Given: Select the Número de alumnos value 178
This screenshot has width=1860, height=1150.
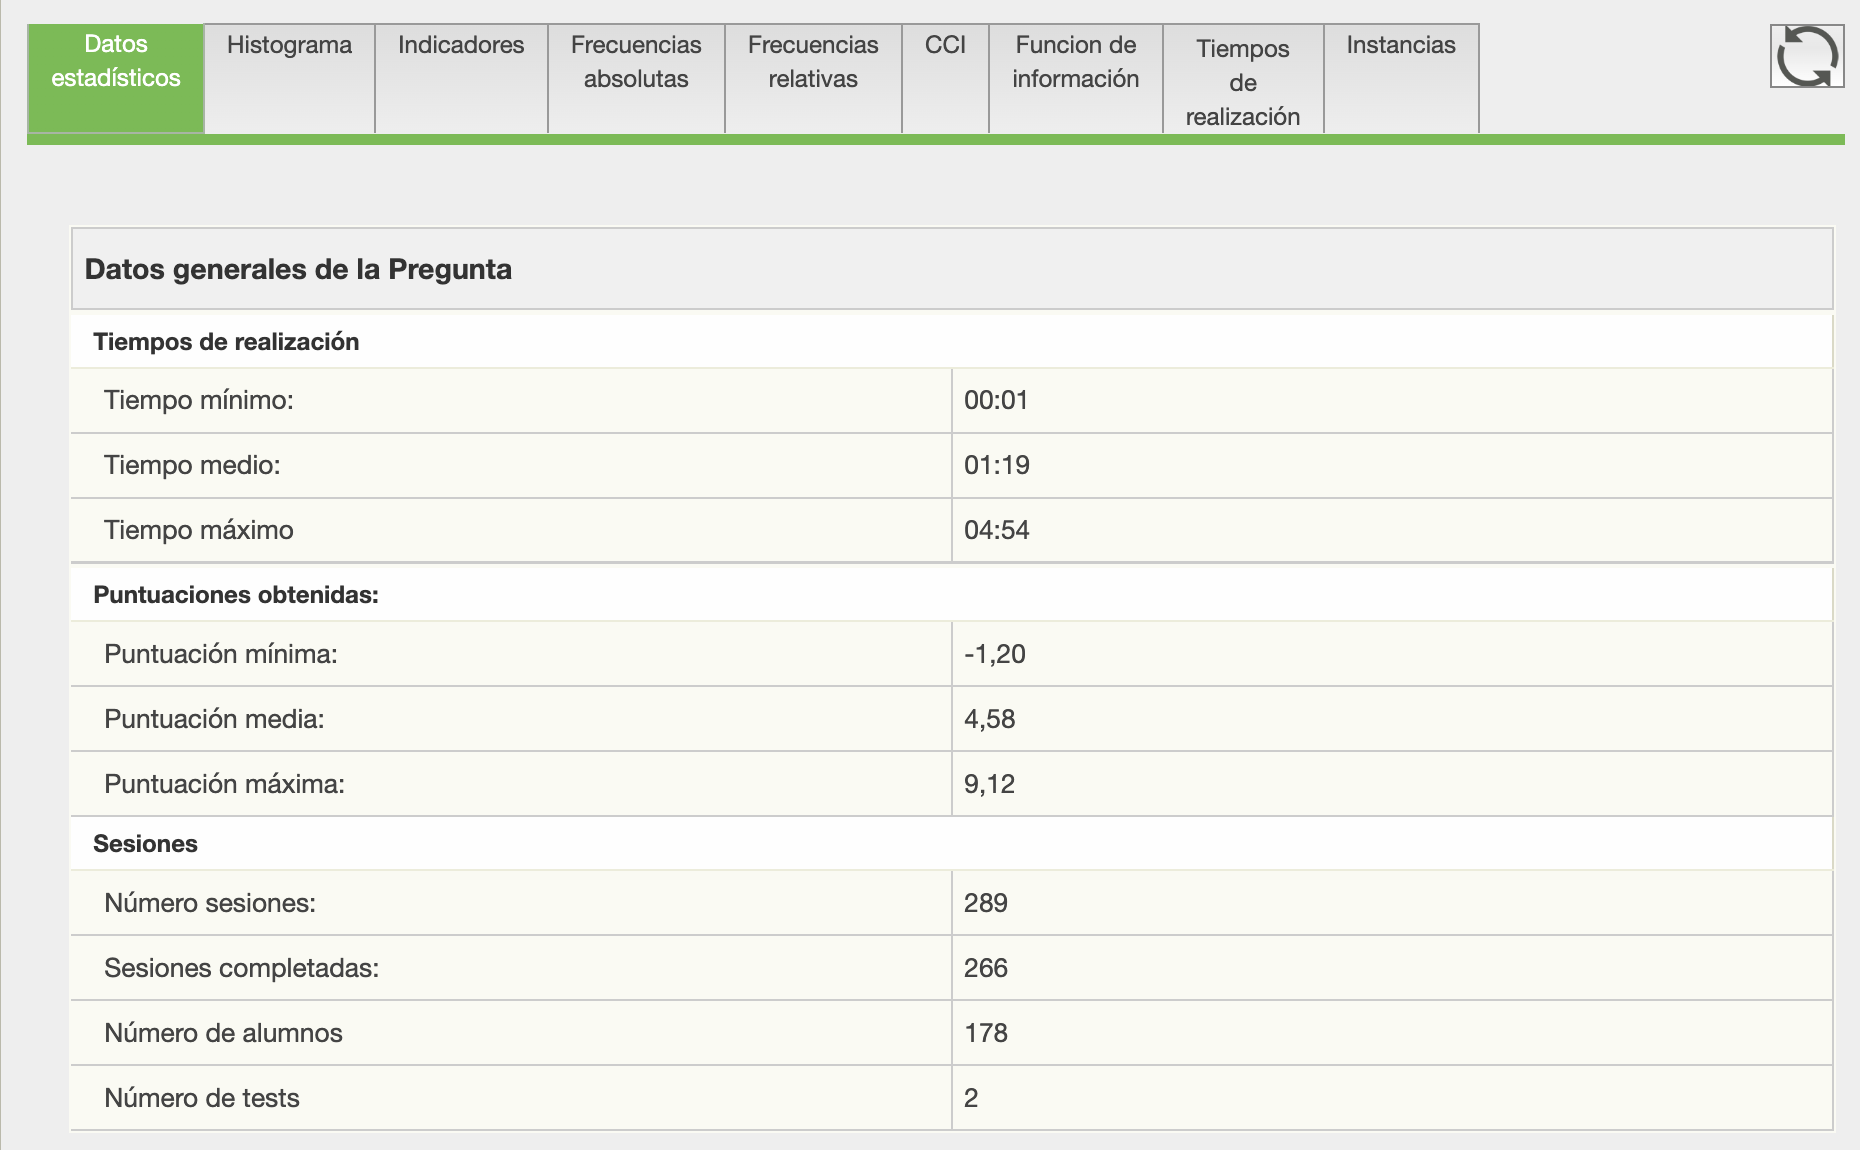Looking at the screenshot, I should [x=985, y=1034].
